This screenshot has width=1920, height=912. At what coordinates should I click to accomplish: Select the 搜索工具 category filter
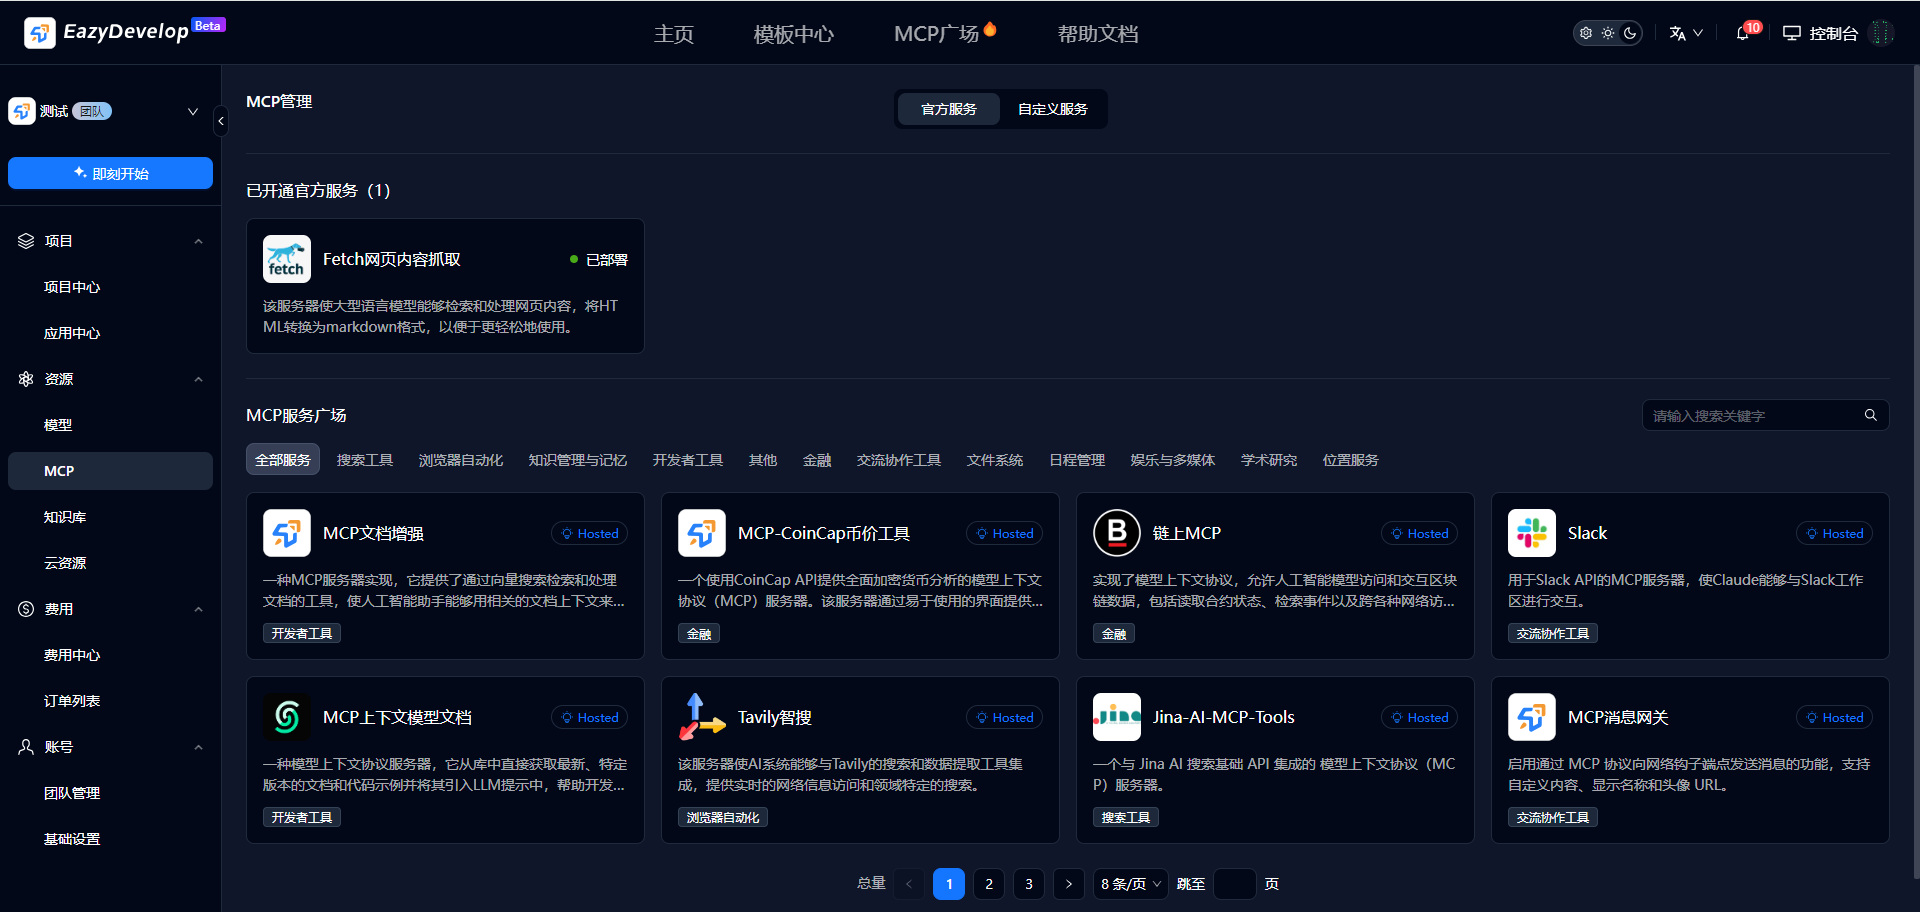click(x=365, y=460)
